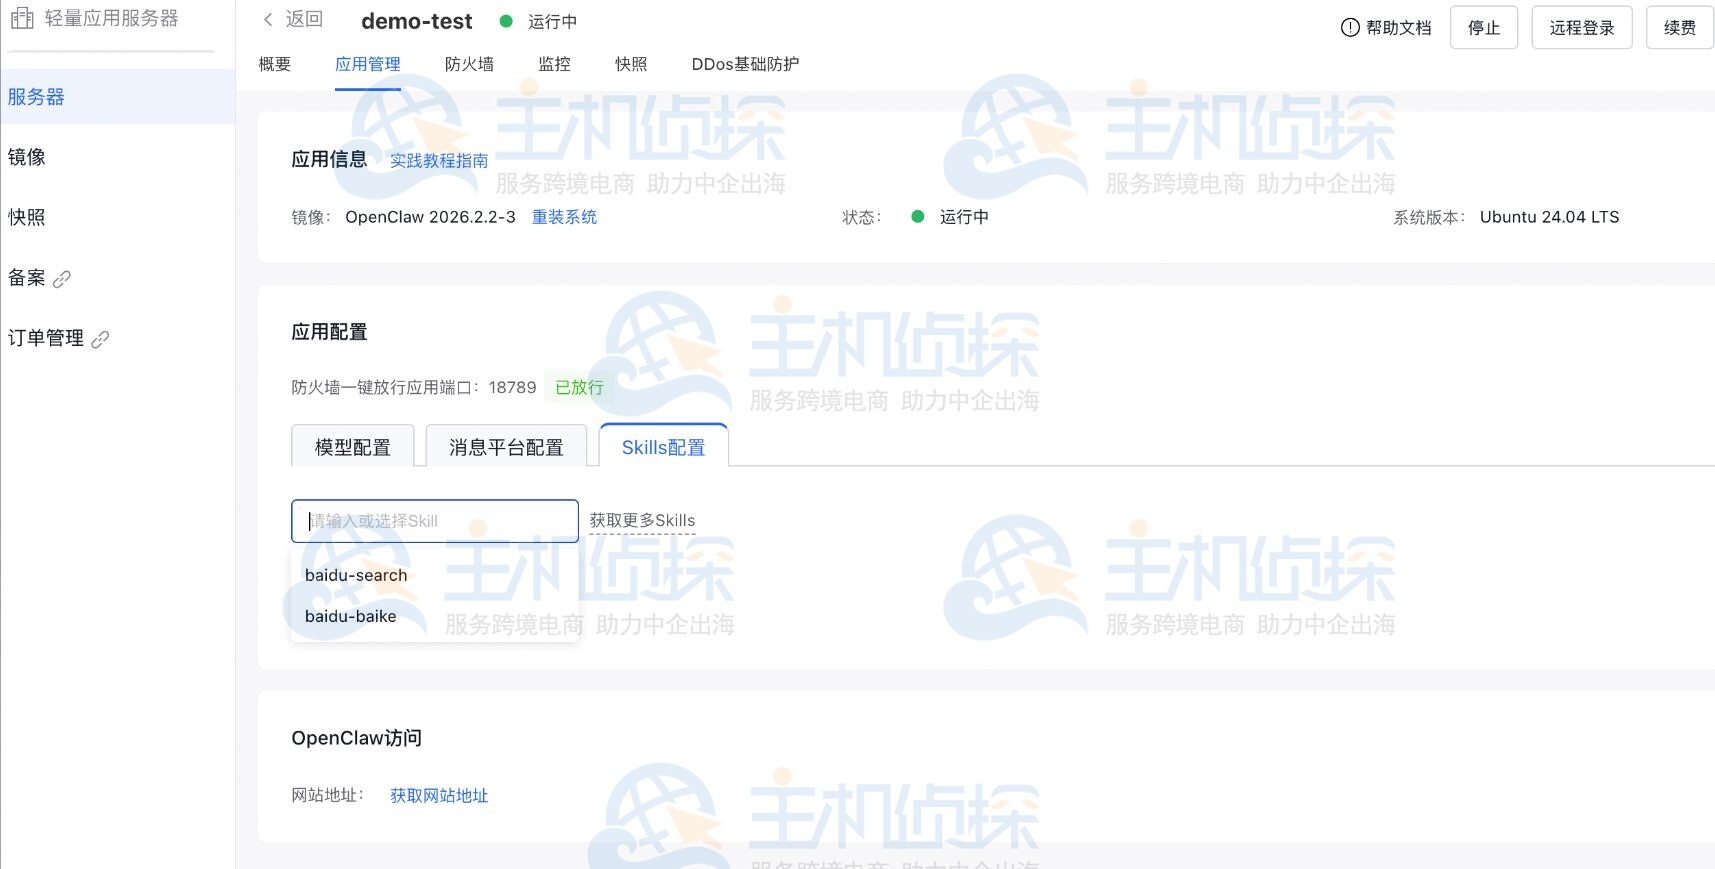Click the help document info icon
Screen dimensions: 1715x869
[x=1350, y=28]
